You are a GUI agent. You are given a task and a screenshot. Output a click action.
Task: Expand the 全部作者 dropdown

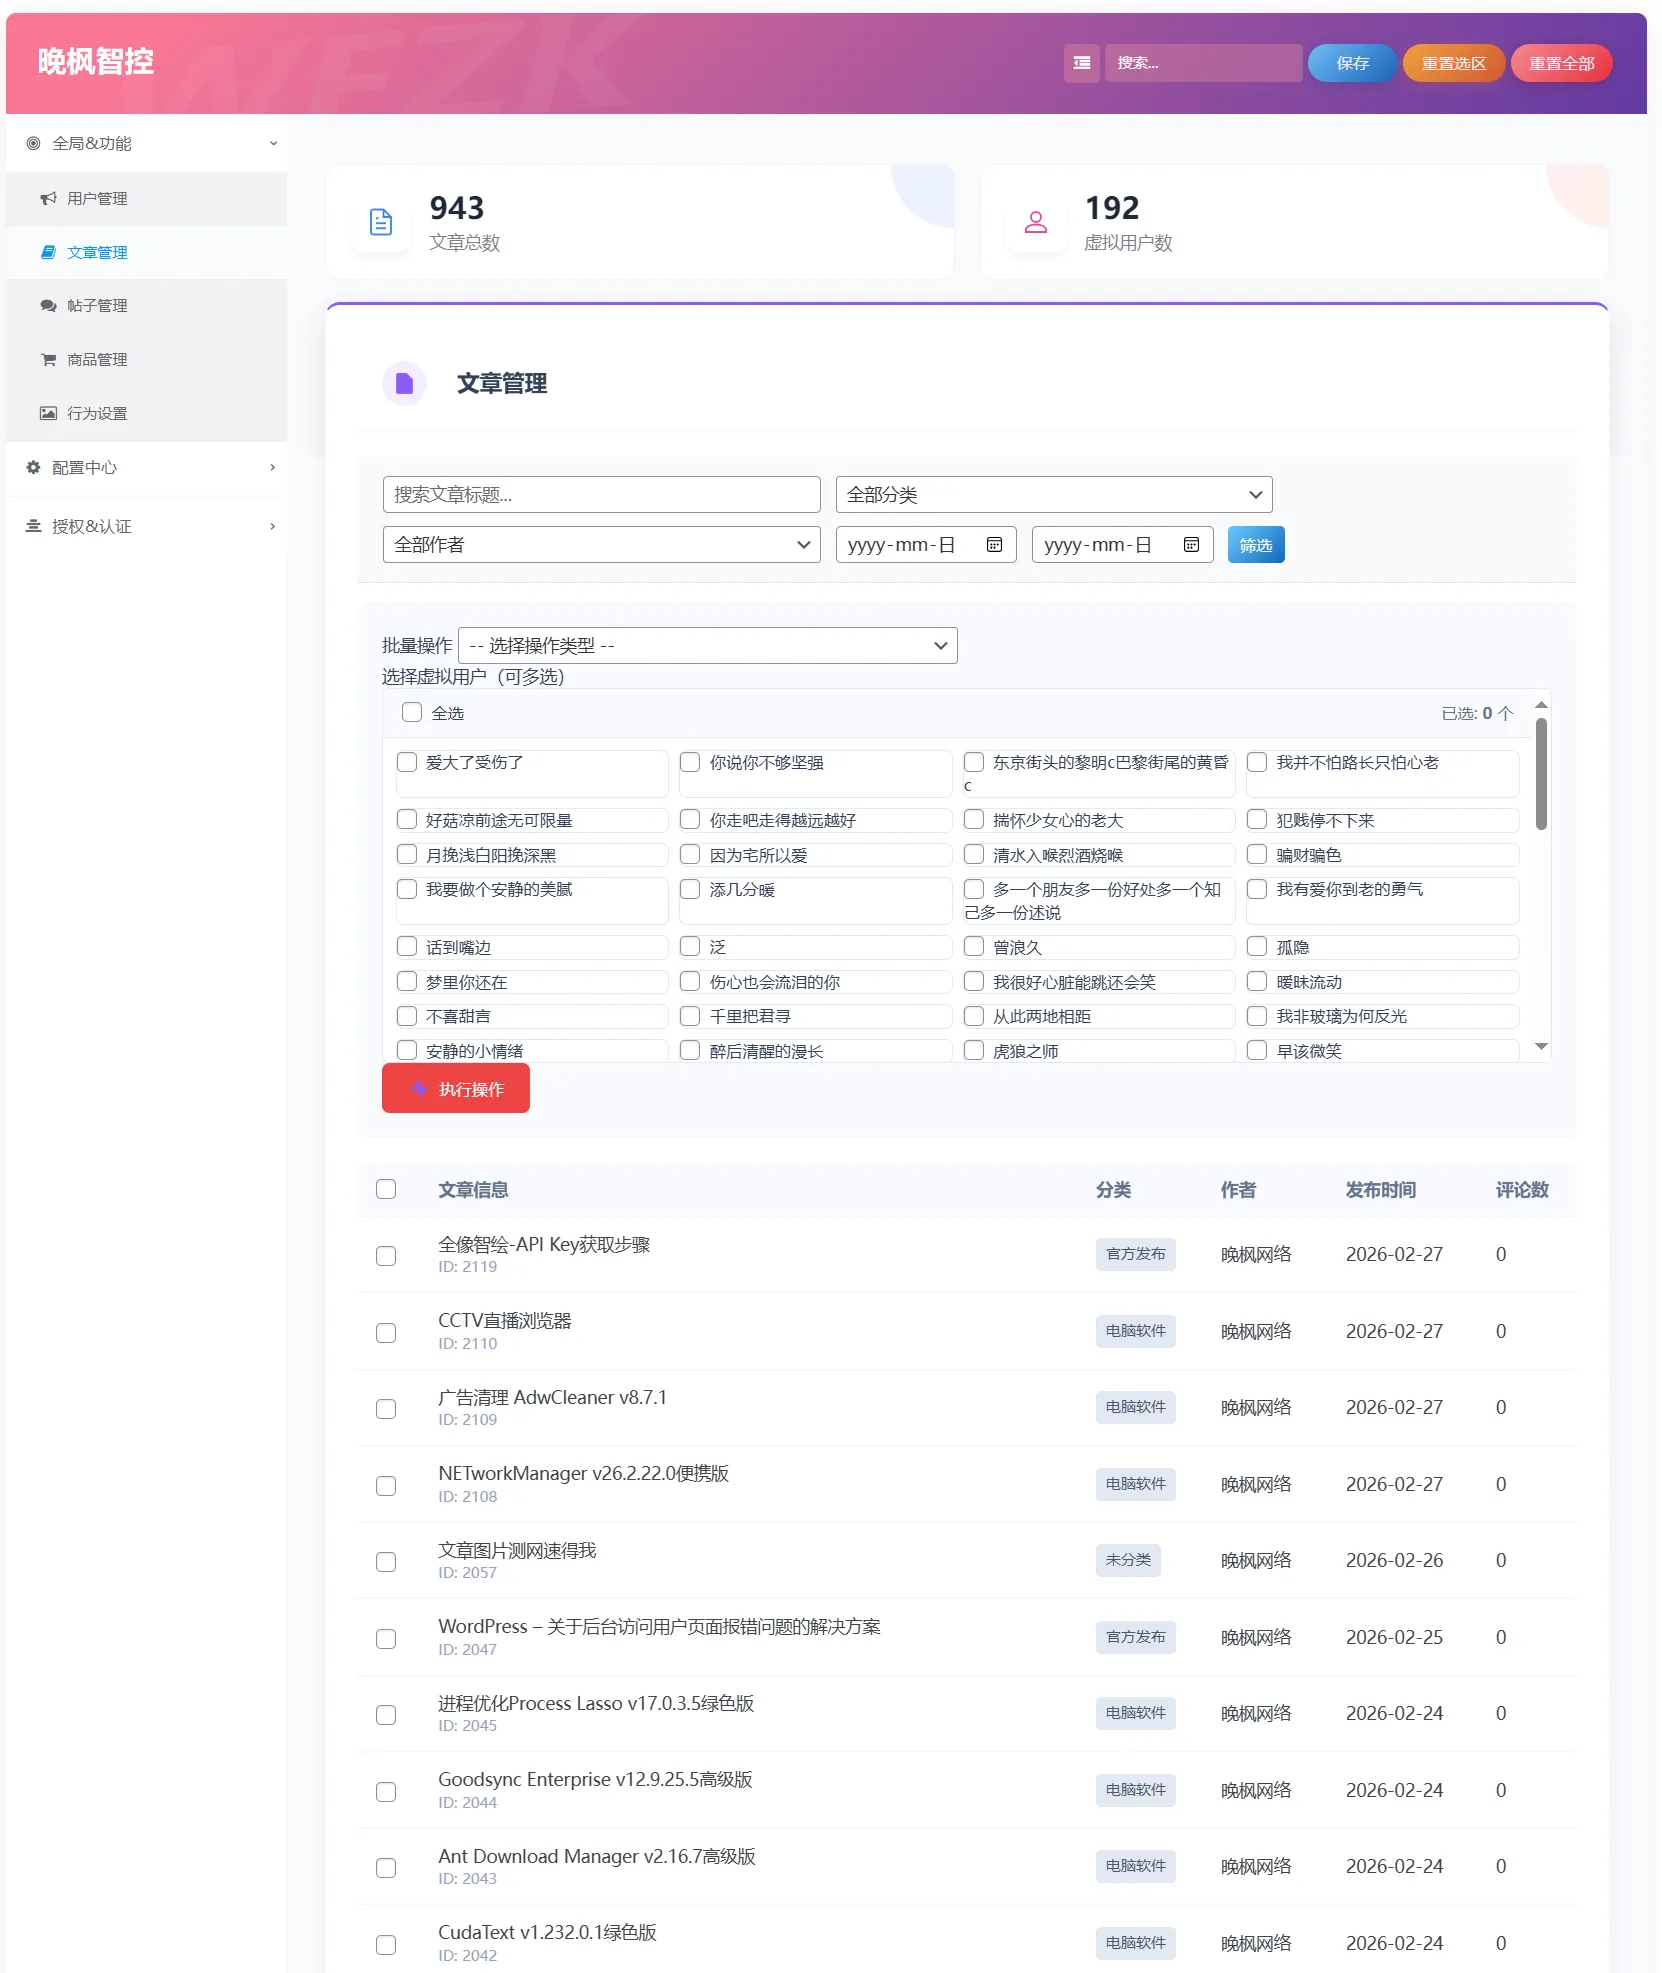point(601,545)
